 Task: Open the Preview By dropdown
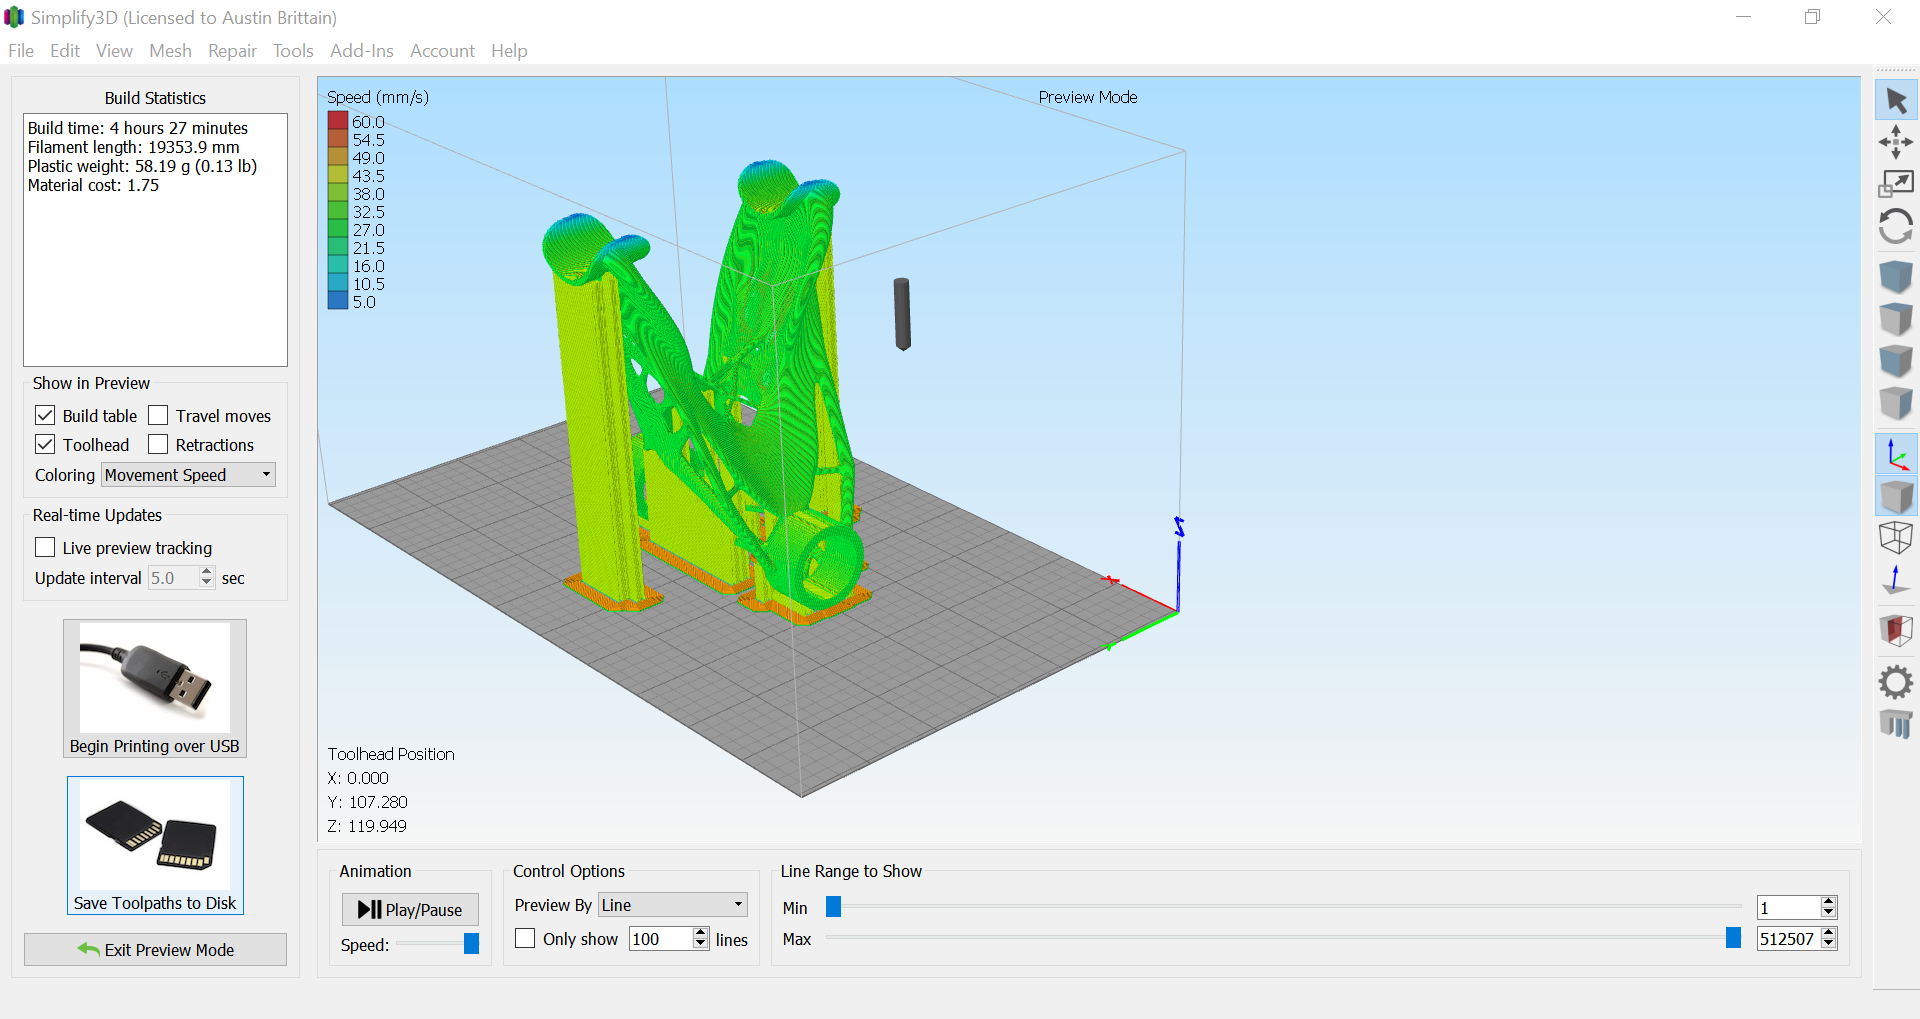(673, 905)
